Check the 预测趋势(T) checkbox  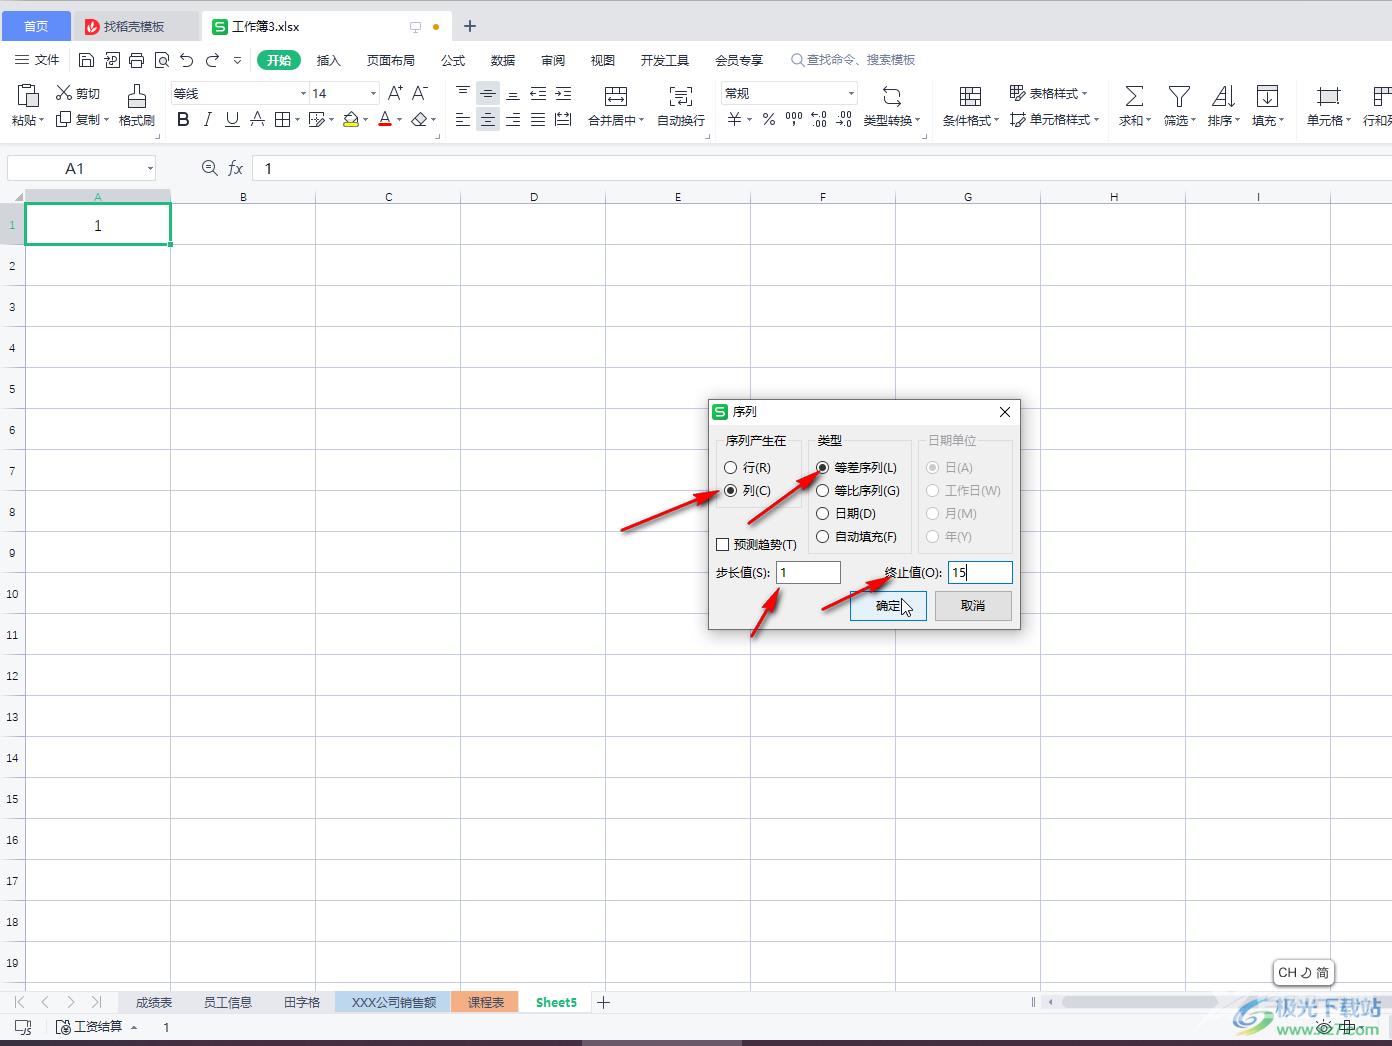tap(722, 544)
